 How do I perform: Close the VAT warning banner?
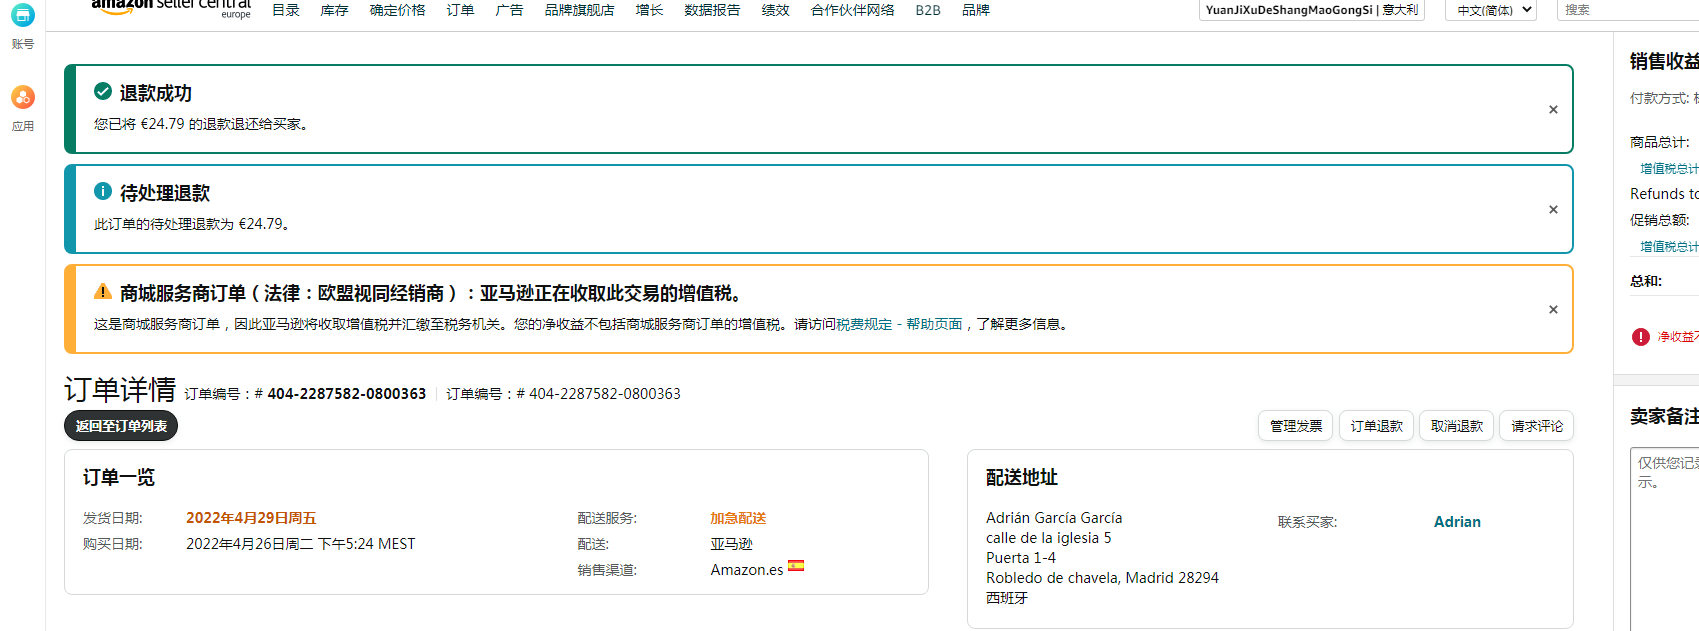(1553, 310)
